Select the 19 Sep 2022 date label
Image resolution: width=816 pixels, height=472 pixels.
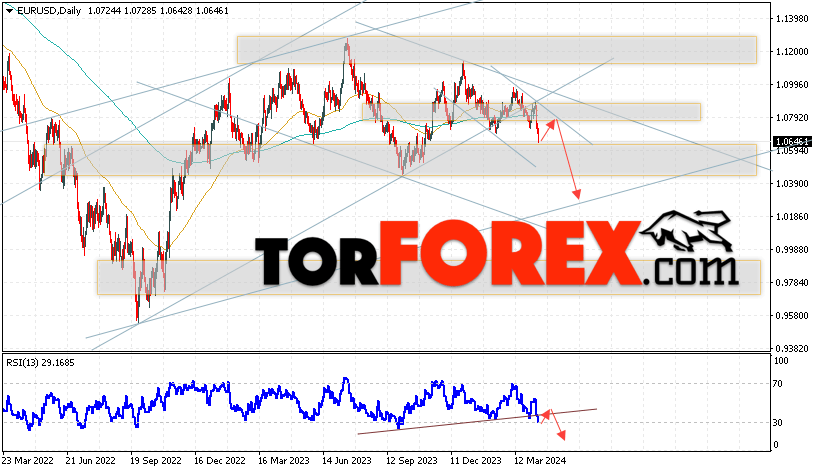pyautogui.click(x=156, y=461)
